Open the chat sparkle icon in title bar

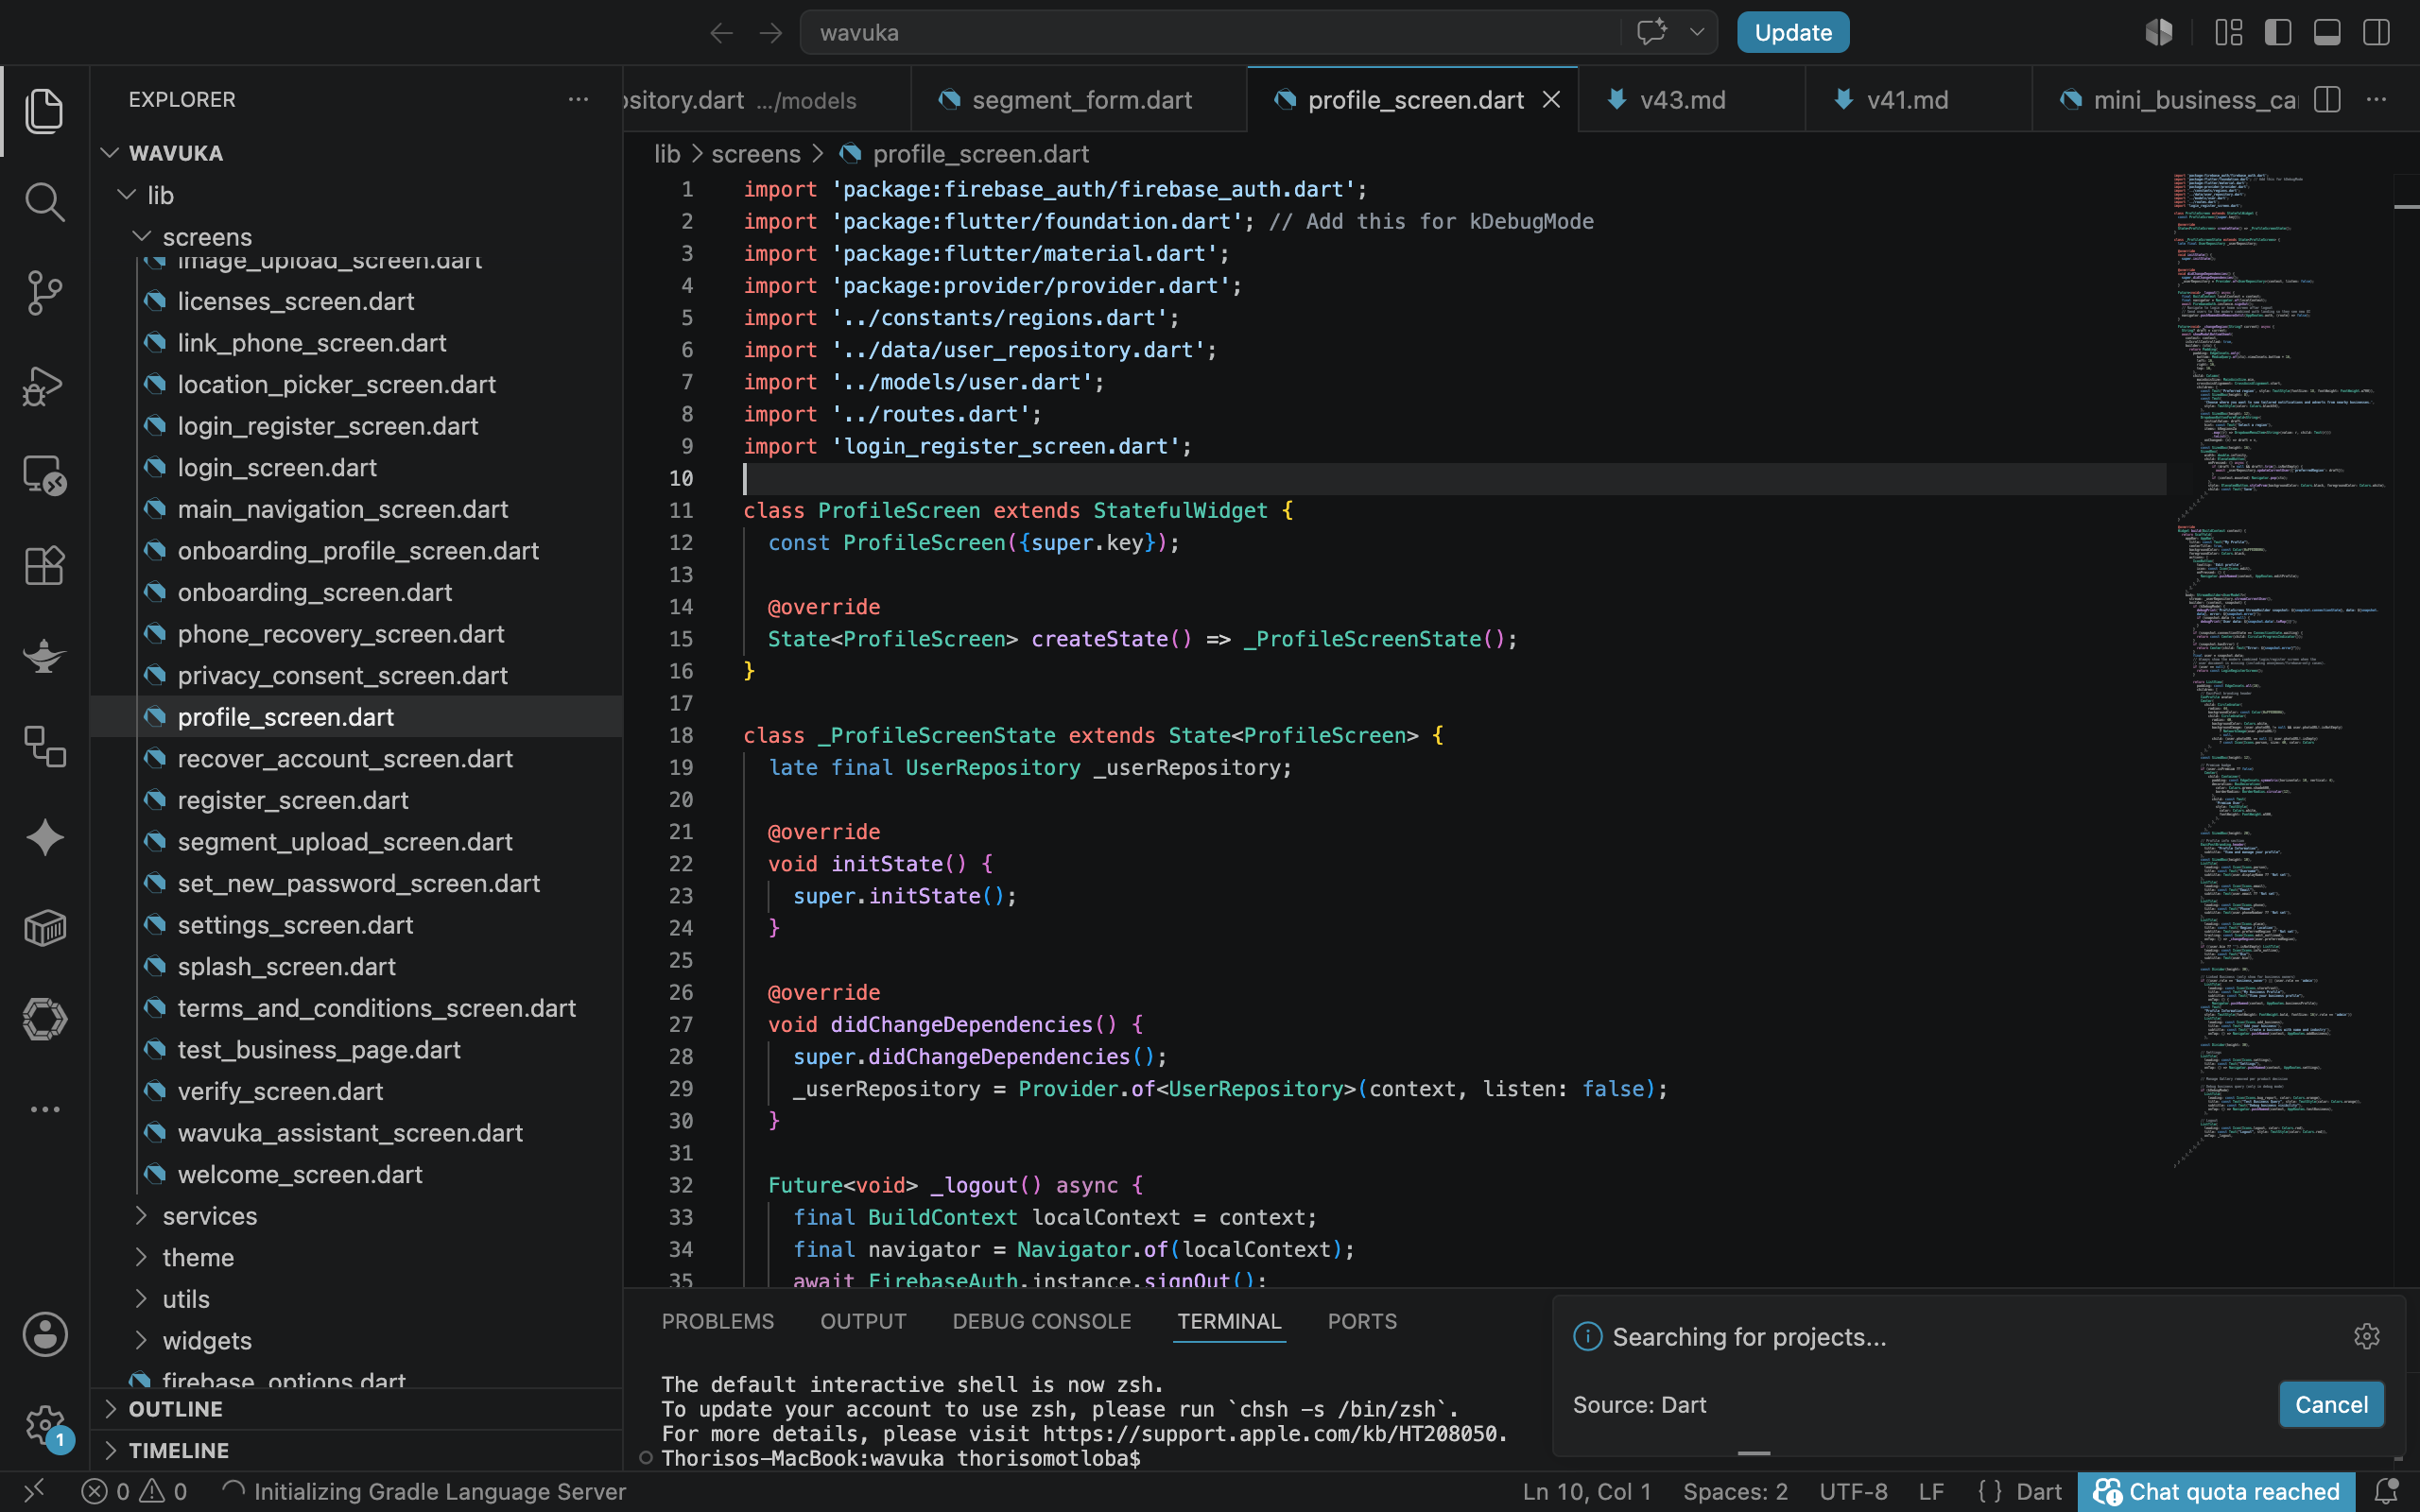pyautogui.click(x=1652, y=32)
